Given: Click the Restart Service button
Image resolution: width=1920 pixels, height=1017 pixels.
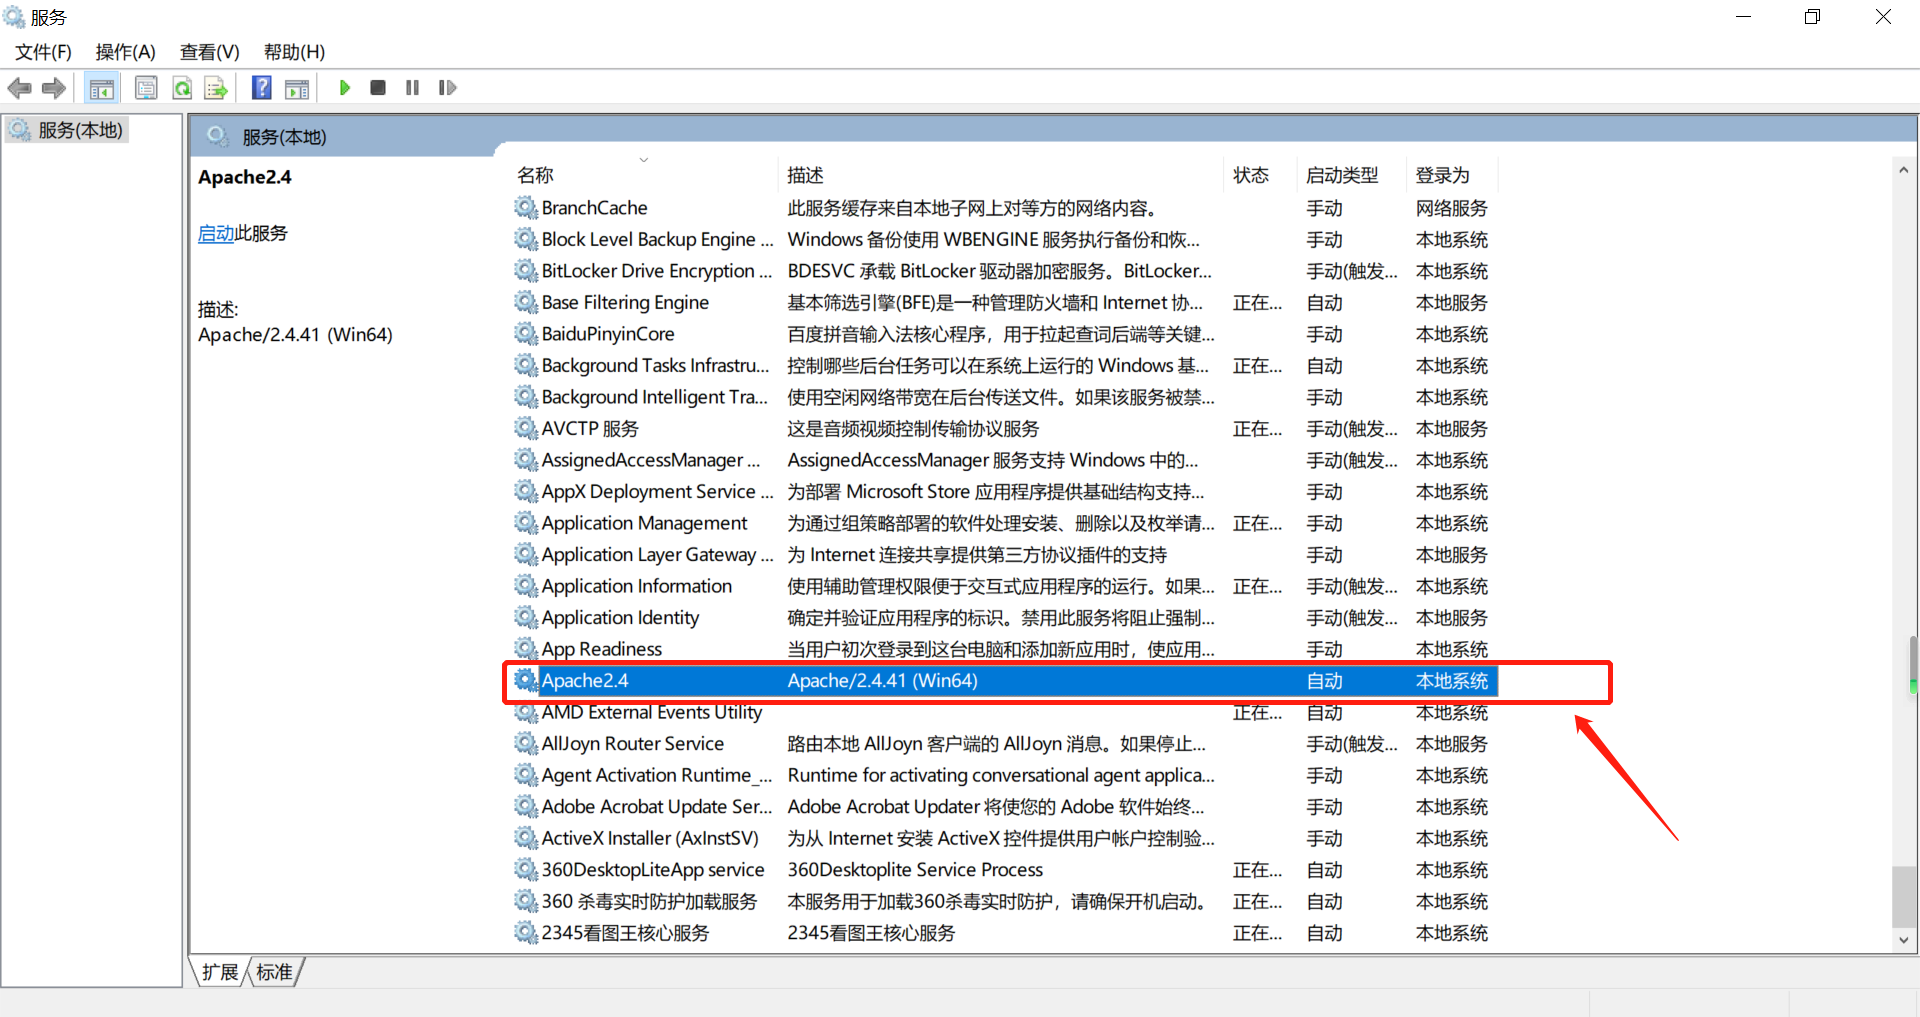Looking at the screenshot, I should (447, 88).
